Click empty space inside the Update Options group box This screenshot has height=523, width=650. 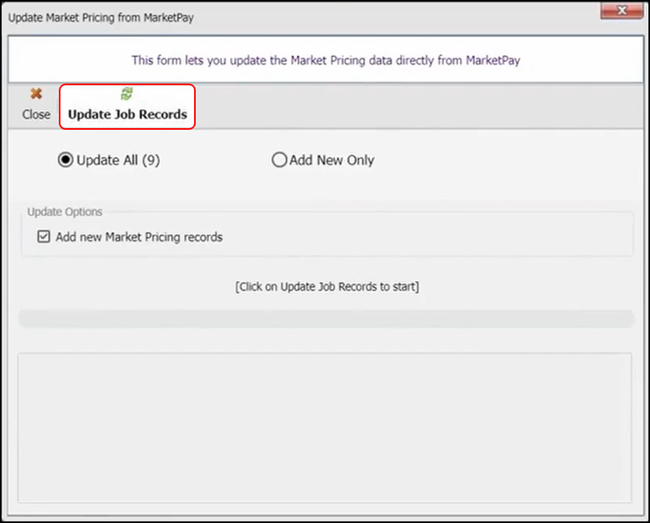(430, 237)
